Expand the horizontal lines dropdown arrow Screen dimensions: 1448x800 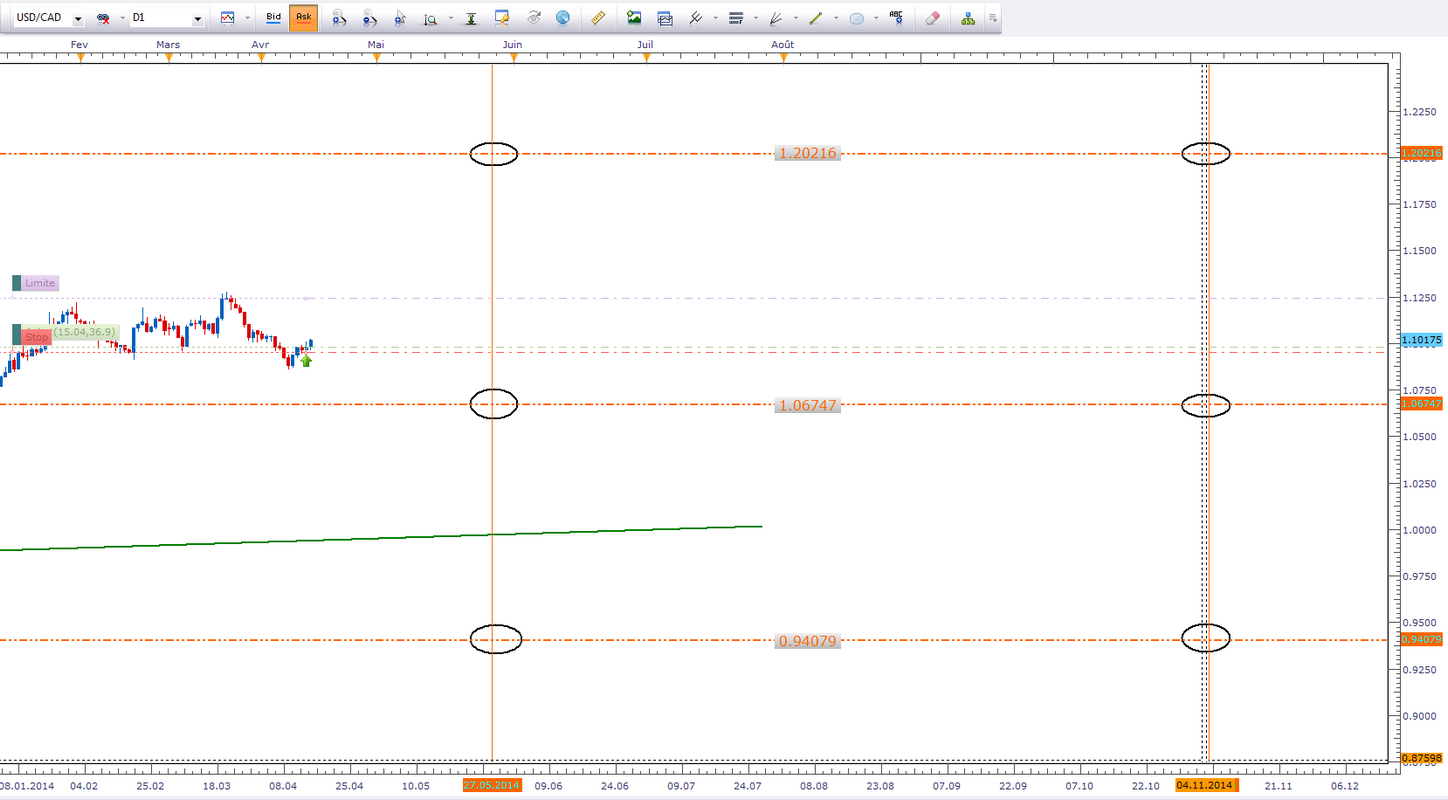click(x=755, y=18)
